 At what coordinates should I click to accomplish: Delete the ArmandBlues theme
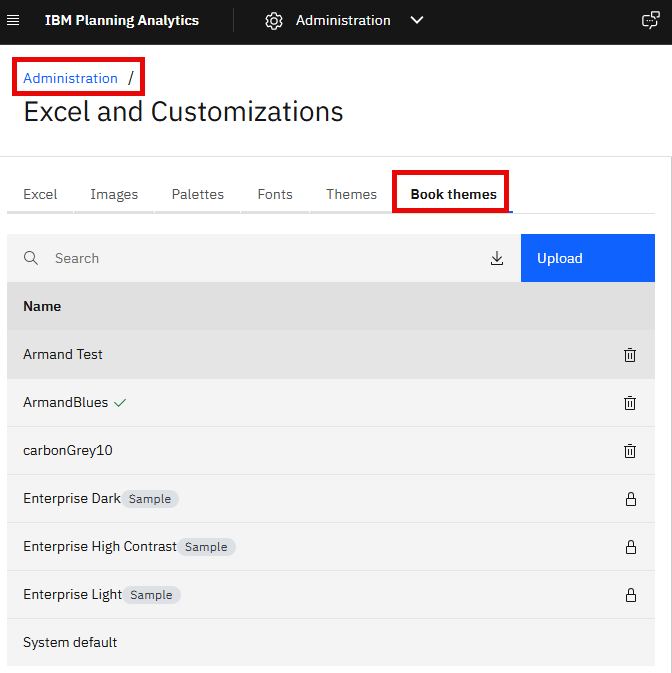[630, 403]
